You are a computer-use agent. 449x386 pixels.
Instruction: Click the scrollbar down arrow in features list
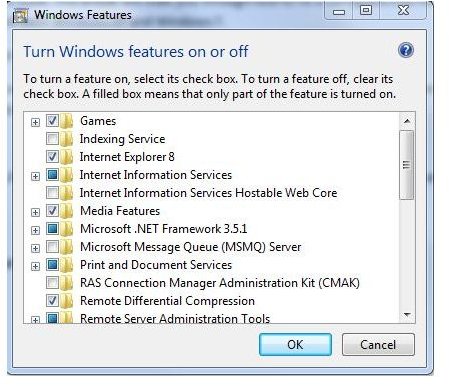tap(407, 314)
